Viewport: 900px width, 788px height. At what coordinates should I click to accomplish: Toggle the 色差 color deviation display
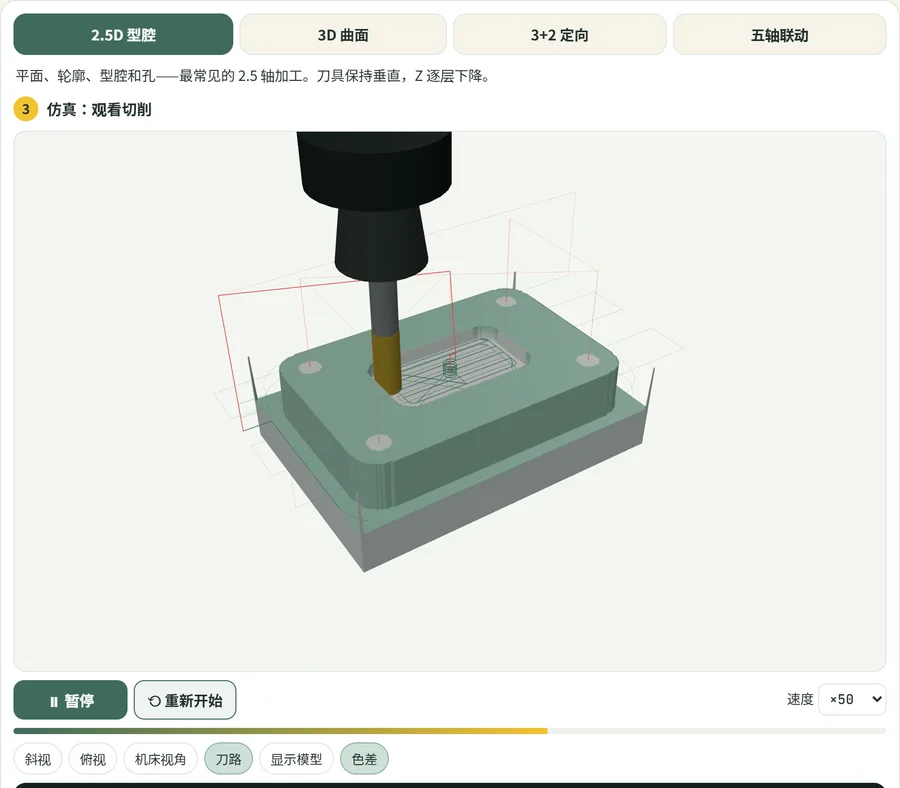point(364,759)
